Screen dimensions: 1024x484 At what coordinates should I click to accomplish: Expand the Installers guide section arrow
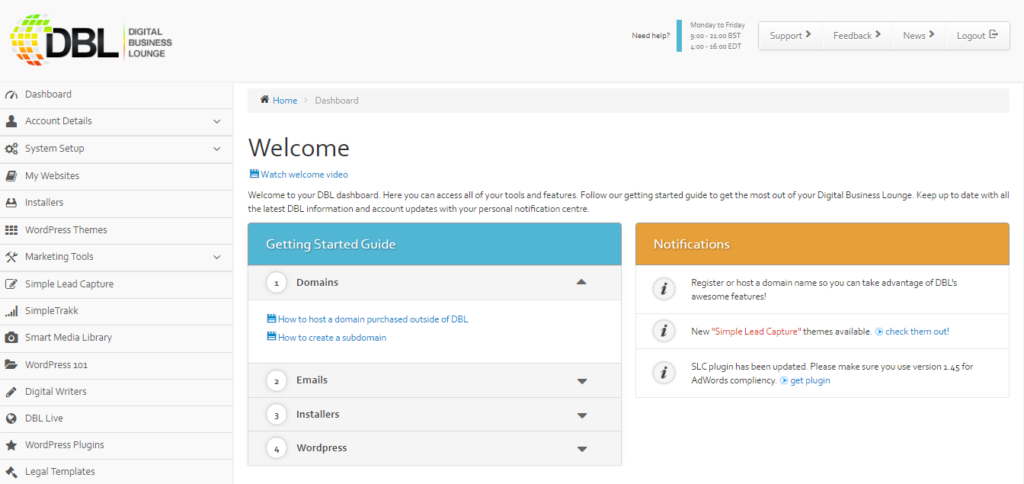coord(582,415)
